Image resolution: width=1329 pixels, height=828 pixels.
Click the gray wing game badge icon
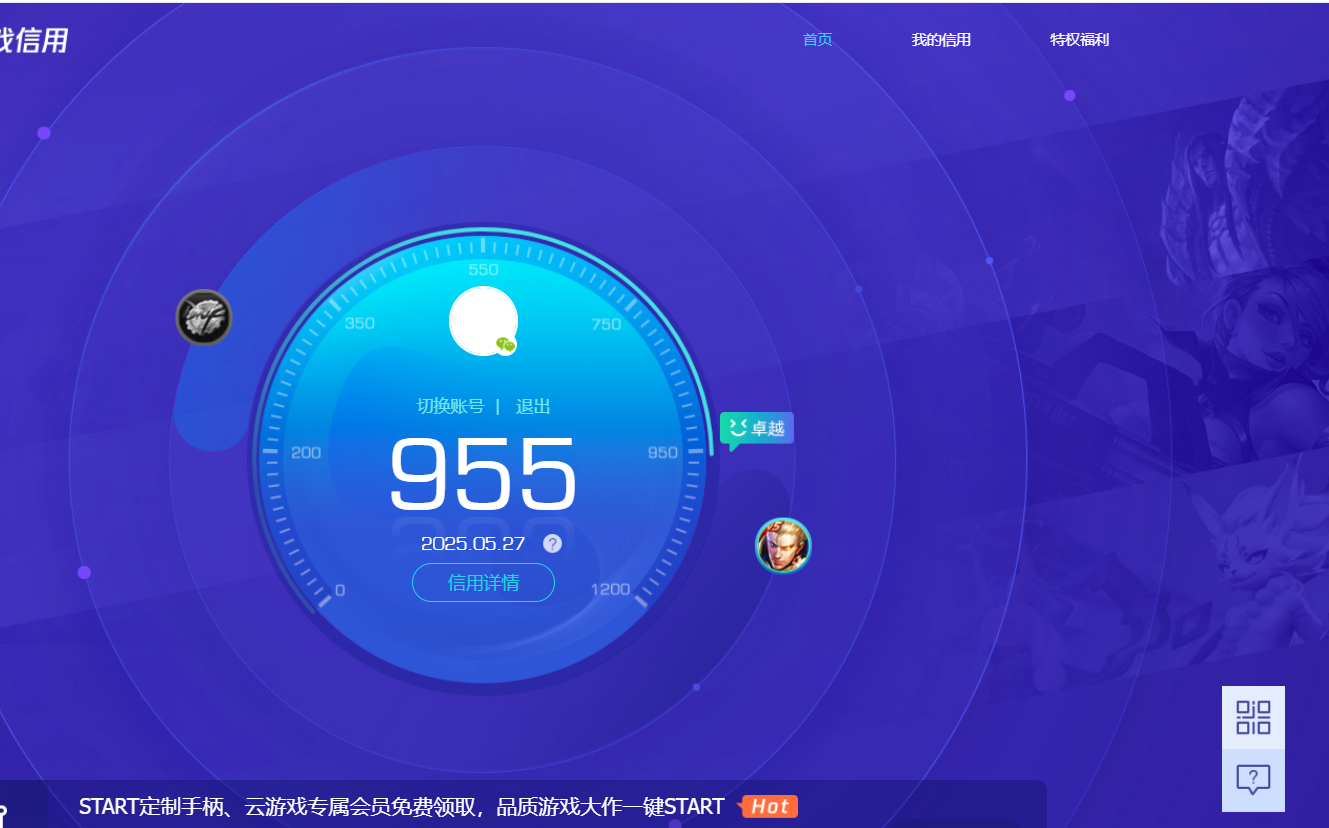(x=204, y=318)
